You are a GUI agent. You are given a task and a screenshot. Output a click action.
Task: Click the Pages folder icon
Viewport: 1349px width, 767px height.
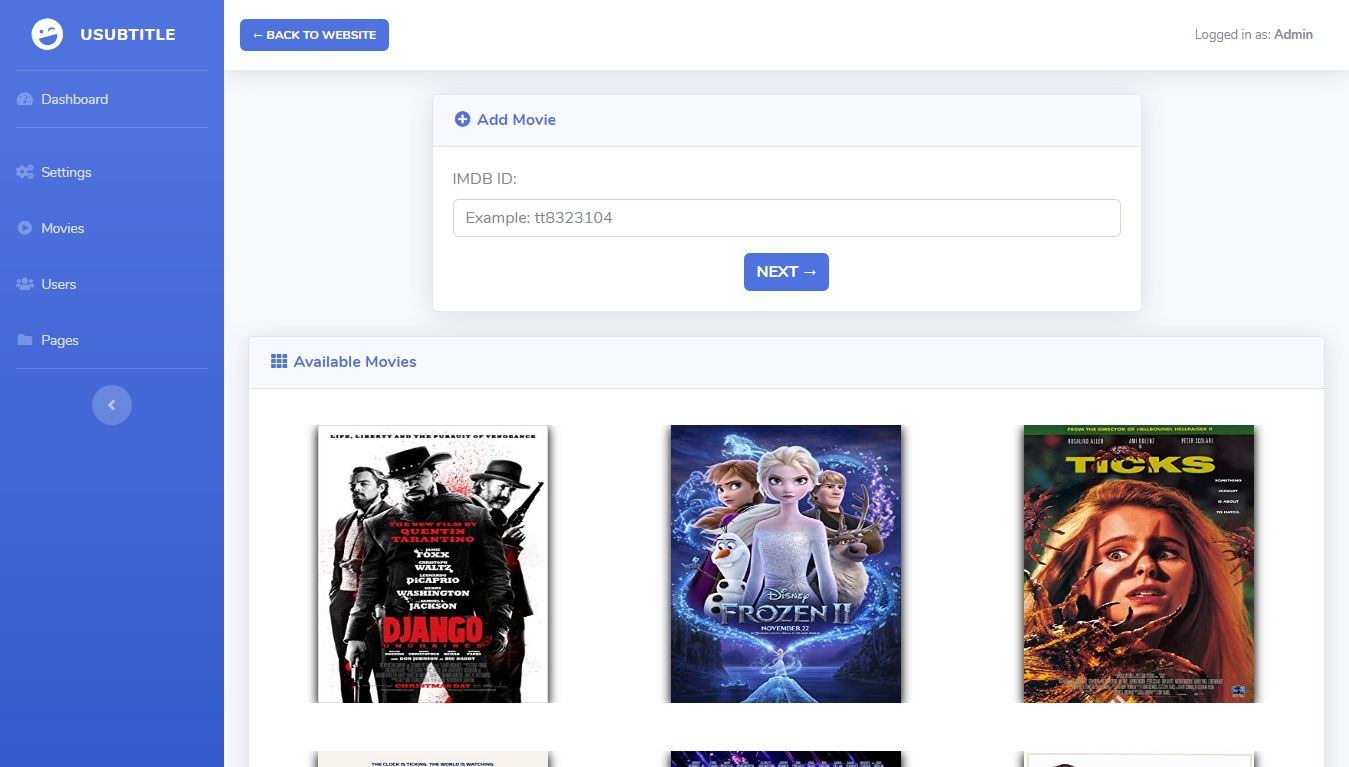25,340
